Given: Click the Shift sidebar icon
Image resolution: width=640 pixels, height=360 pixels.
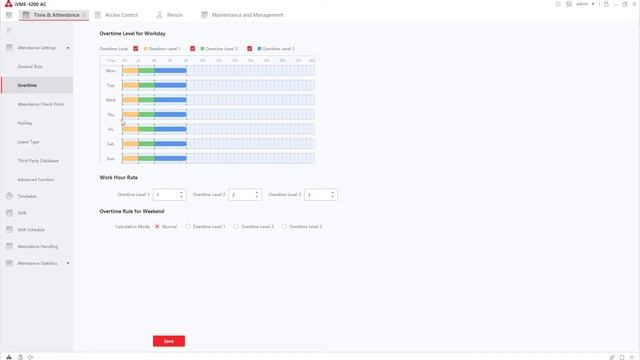Looking at the screenshot, I should (x=9, y=213).
